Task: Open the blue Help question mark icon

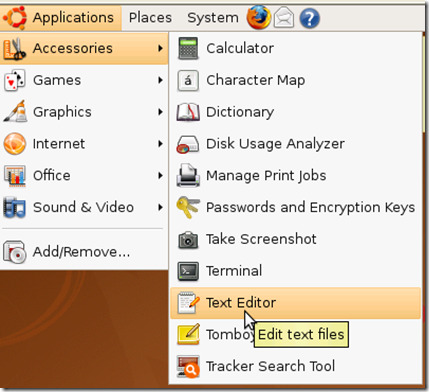Action: click(309, 18)
